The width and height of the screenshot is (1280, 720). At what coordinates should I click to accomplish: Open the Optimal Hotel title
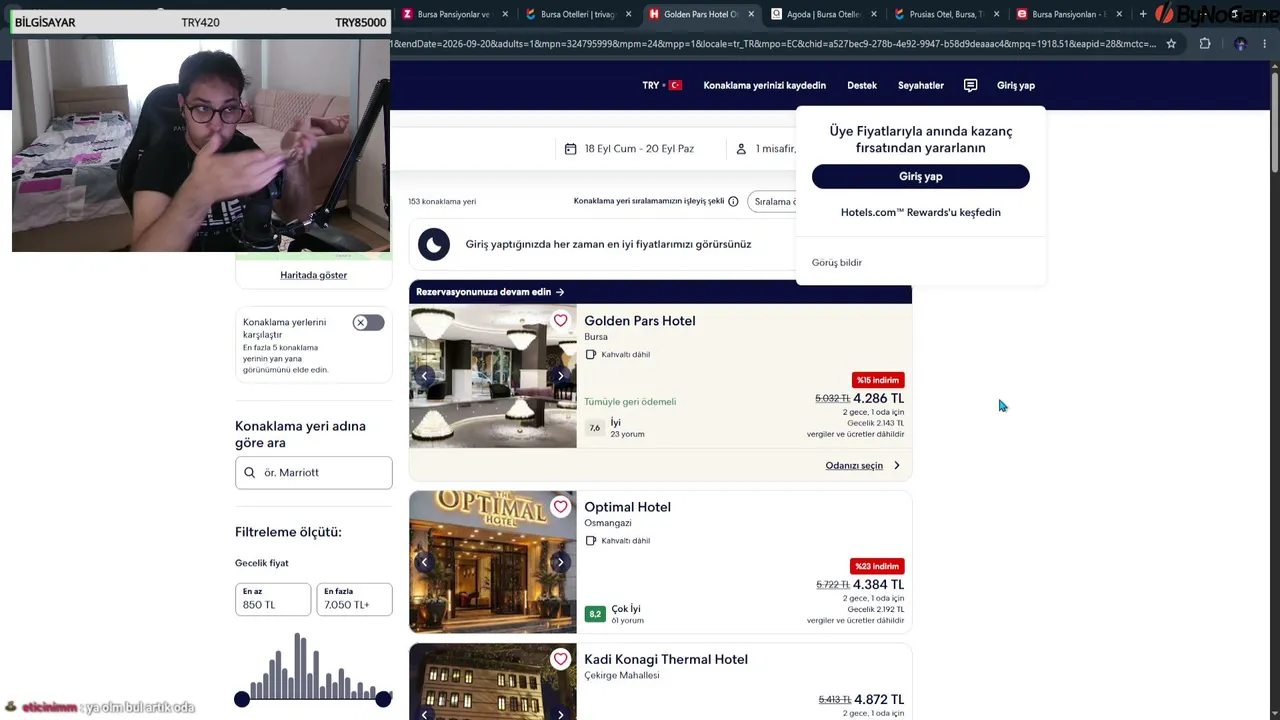[628, 507]
